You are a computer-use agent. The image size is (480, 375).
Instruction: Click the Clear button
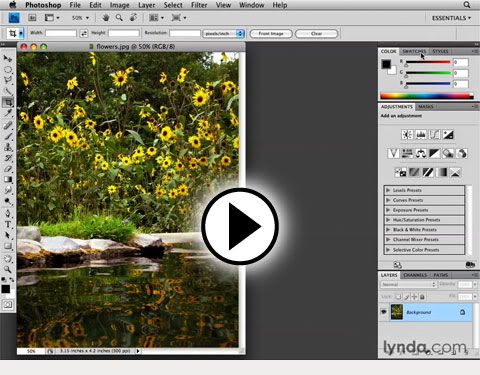click(316, 33)
